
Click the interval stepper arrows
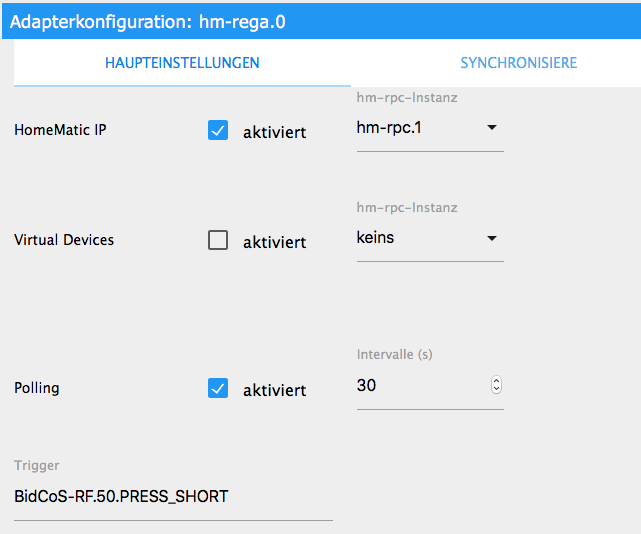[x=496, y=385]
